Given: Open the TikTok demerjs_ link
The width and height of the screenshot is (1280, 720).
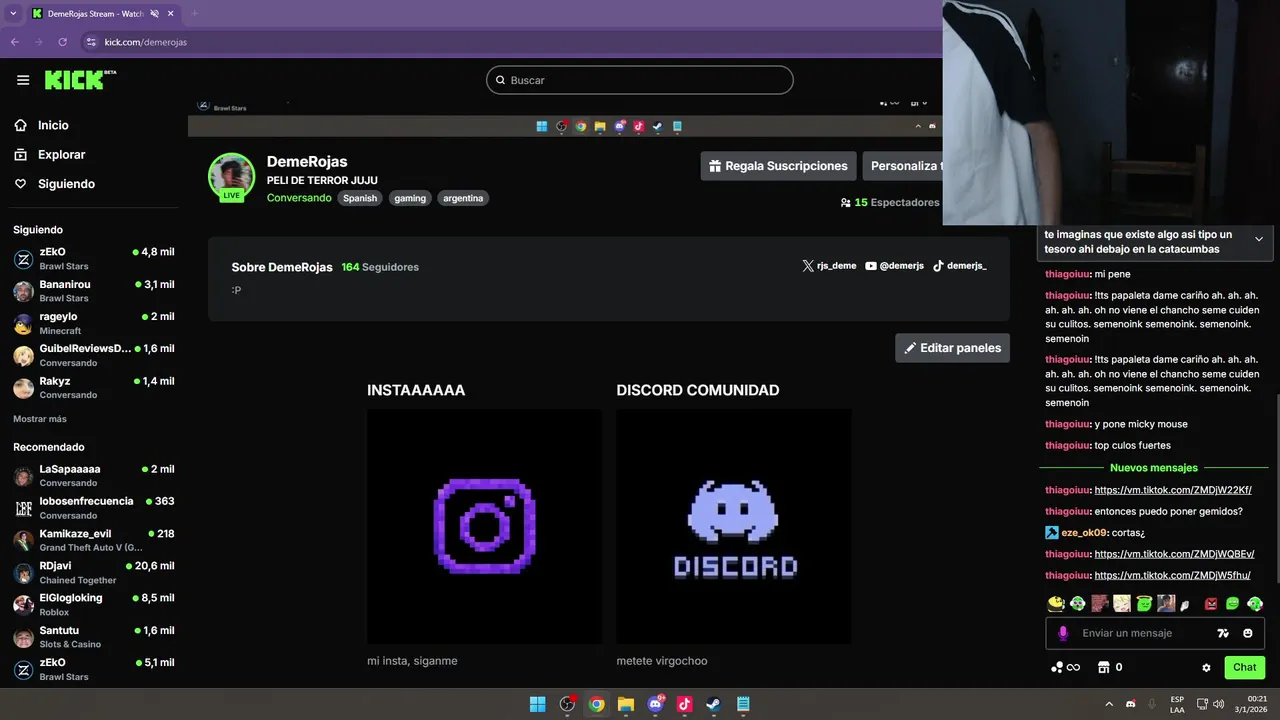Looking at the screenshot, I should (959, 266).
